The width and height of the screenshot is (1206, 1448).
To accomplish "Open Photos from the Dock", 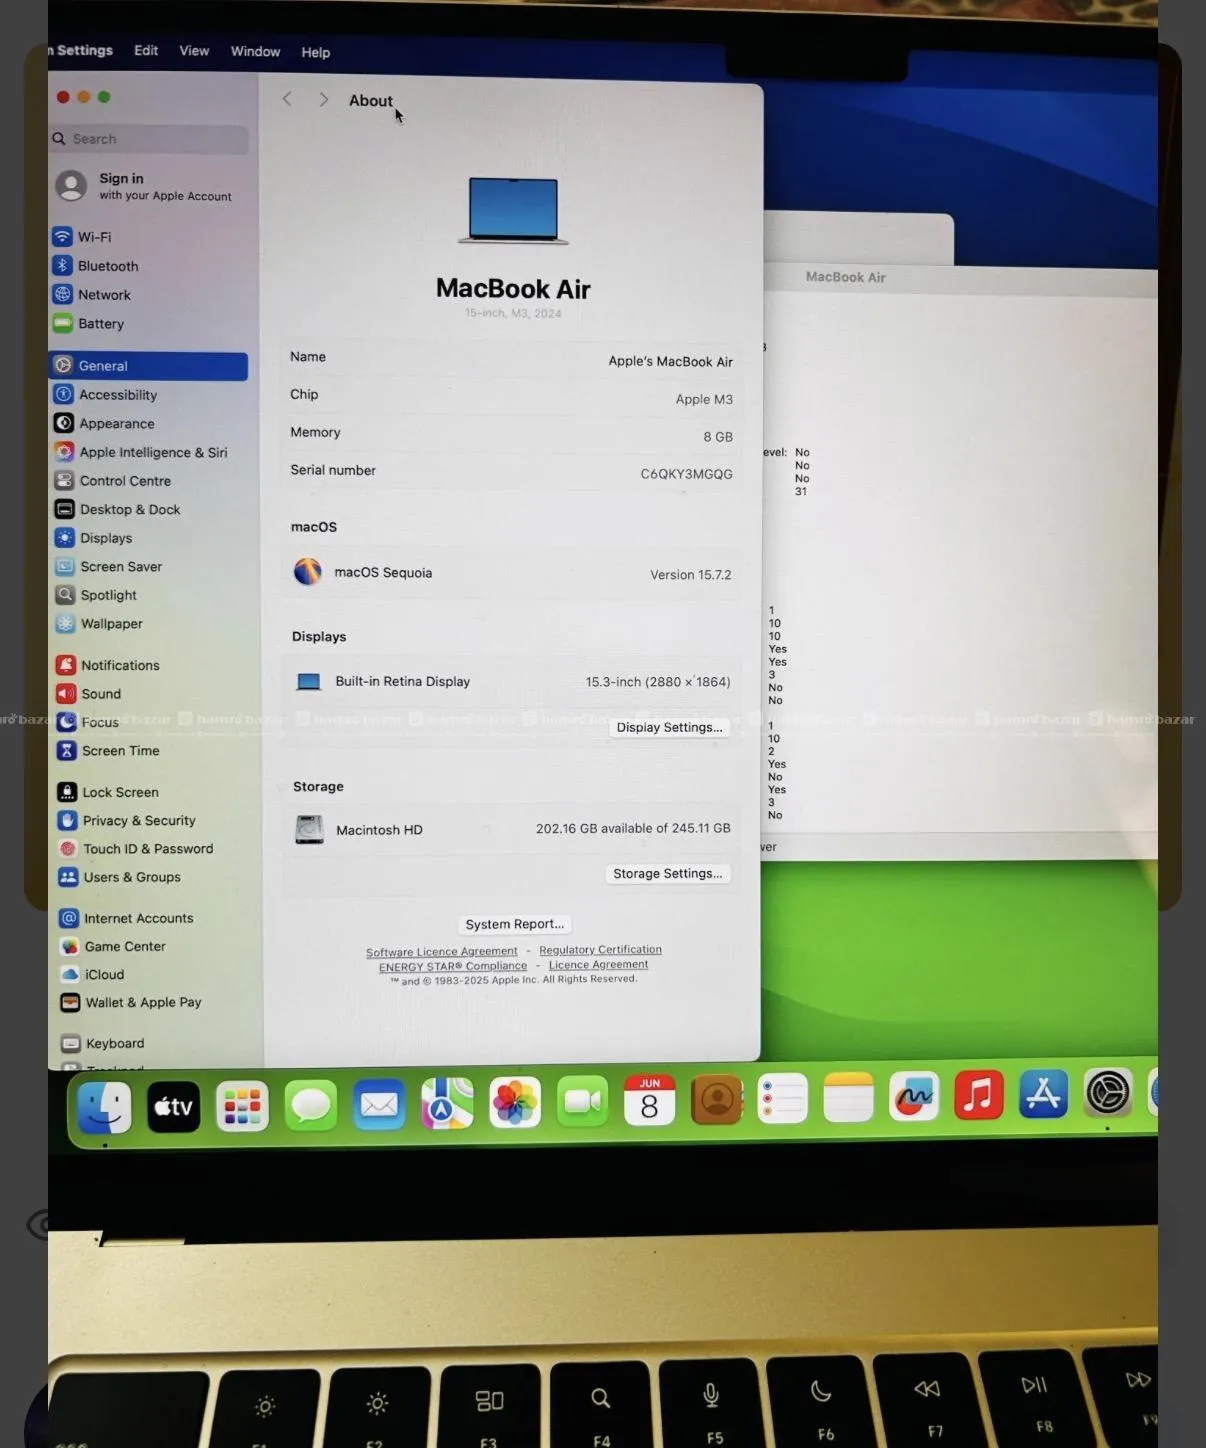I will (515, 1103).
